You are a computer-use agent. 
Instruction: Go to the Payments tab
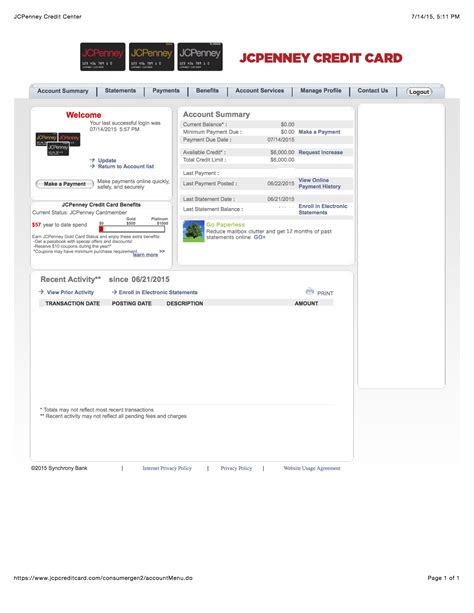click(166, 90)
